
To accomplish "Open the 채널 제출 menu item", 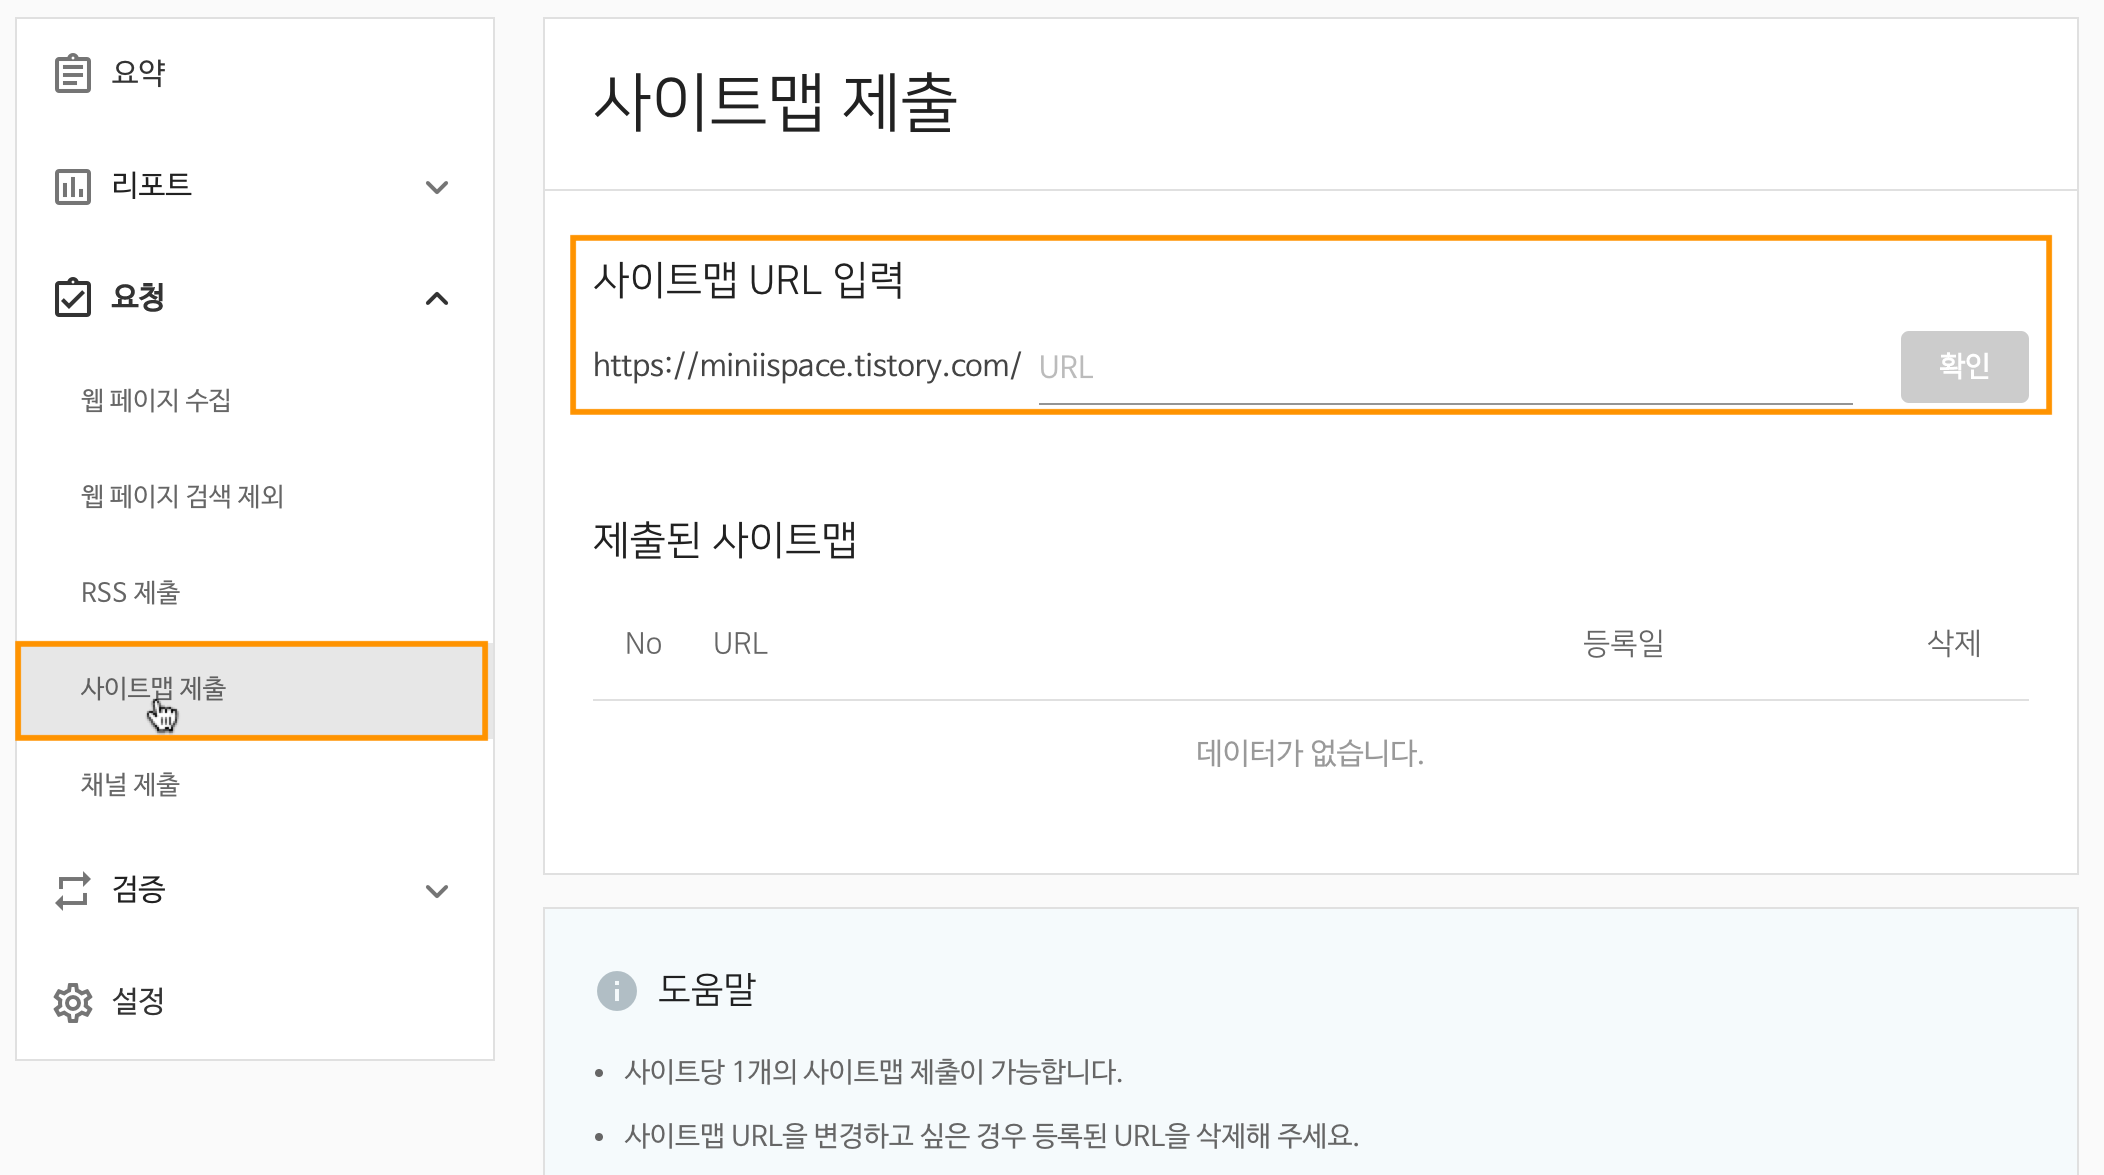I will click(x=130, y=784).
